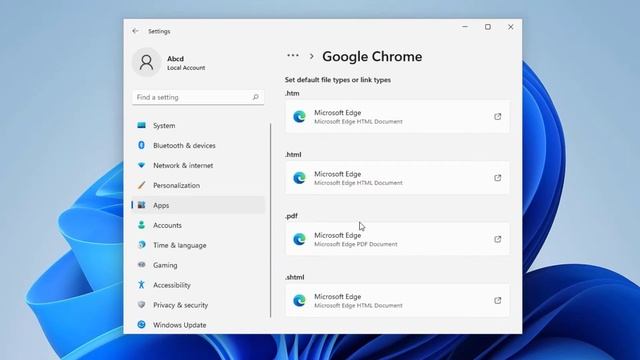Click the Accounts person icon
Screen dimensions: 640x360
tap(141, 225)
